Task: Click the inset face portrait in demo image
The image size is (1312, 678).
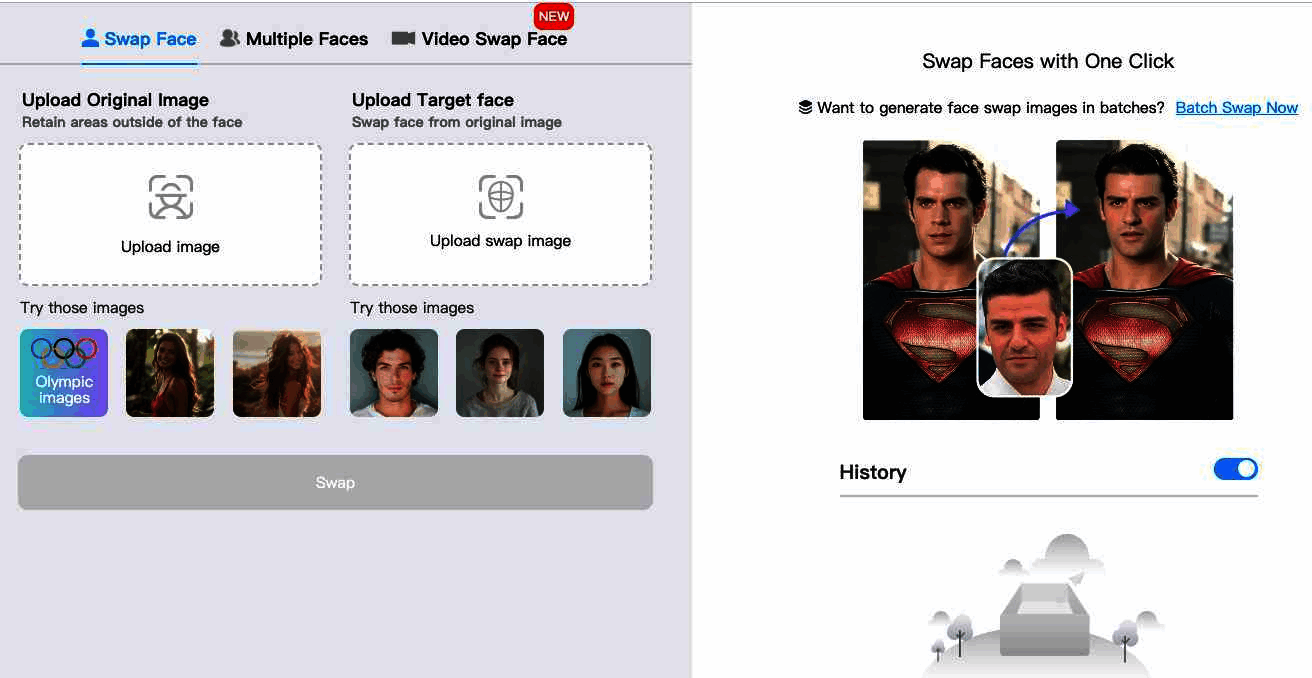Action: [1024, 327]
